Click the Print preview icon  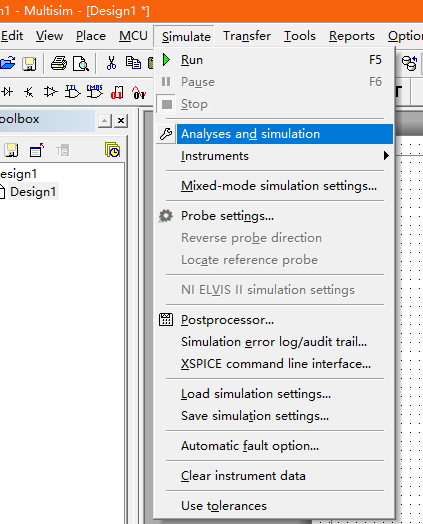click(x=81, y=63)
